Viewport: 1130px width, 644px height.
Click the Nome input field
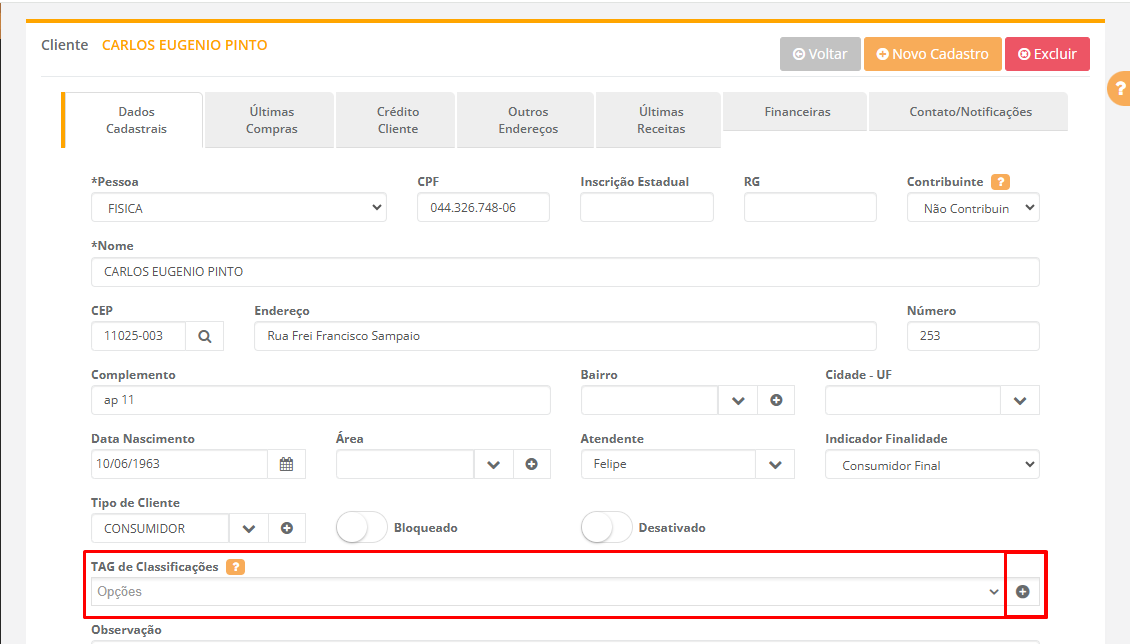pos(565,272)
